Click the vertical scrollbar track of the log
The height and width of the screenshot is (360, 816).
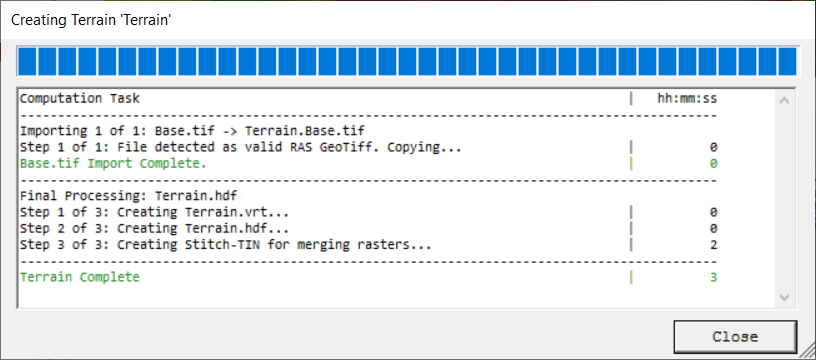(785, 199)
